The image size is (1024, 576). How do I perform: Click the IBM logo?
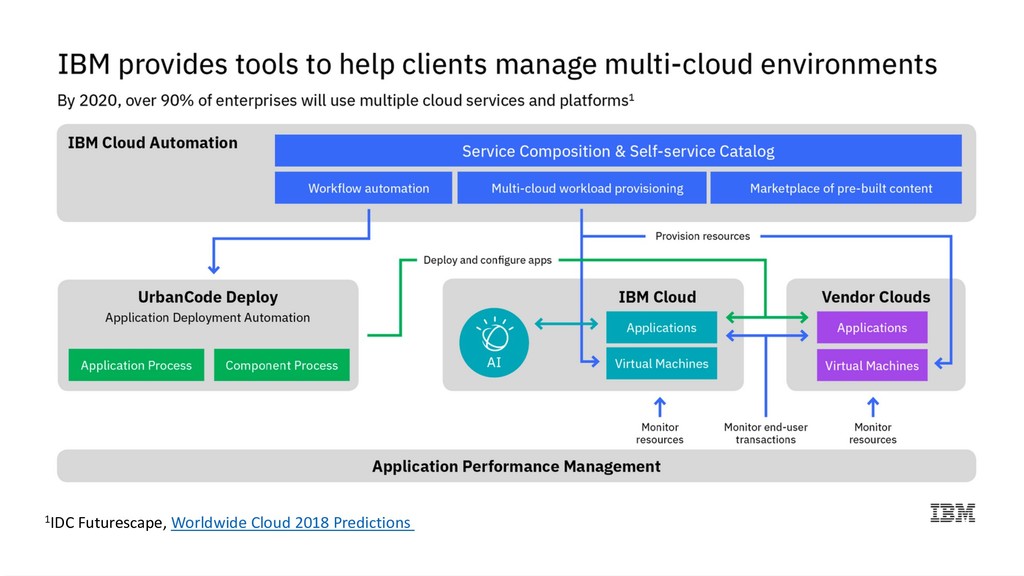[x=952, y=513]
